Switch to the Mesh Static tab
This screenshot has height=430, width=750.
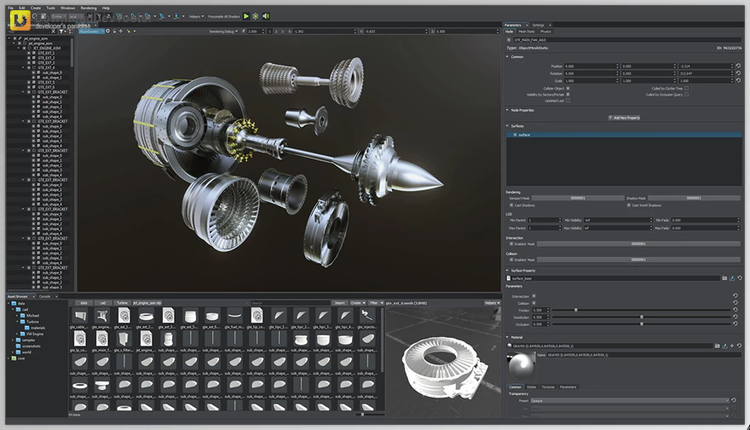click(527, 32)
